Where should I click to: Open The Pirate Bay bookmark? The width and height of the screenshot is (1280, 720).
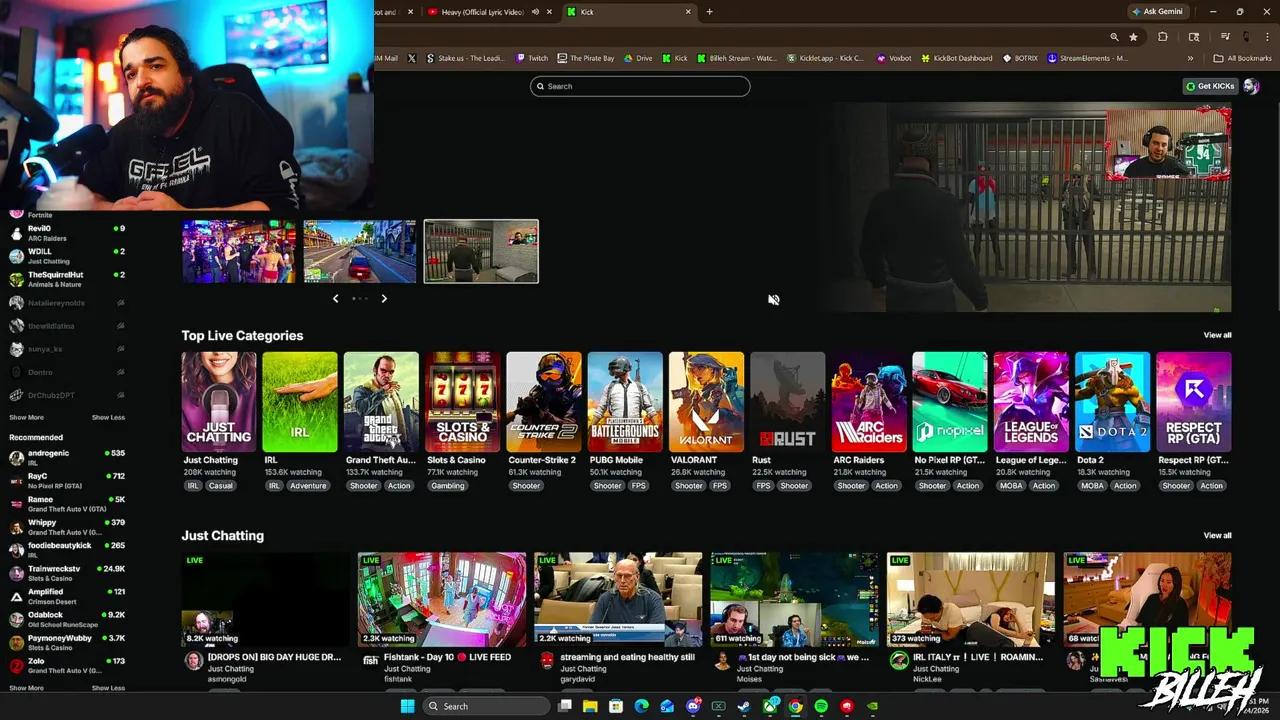pyautogui.click(x=586, y=58)
